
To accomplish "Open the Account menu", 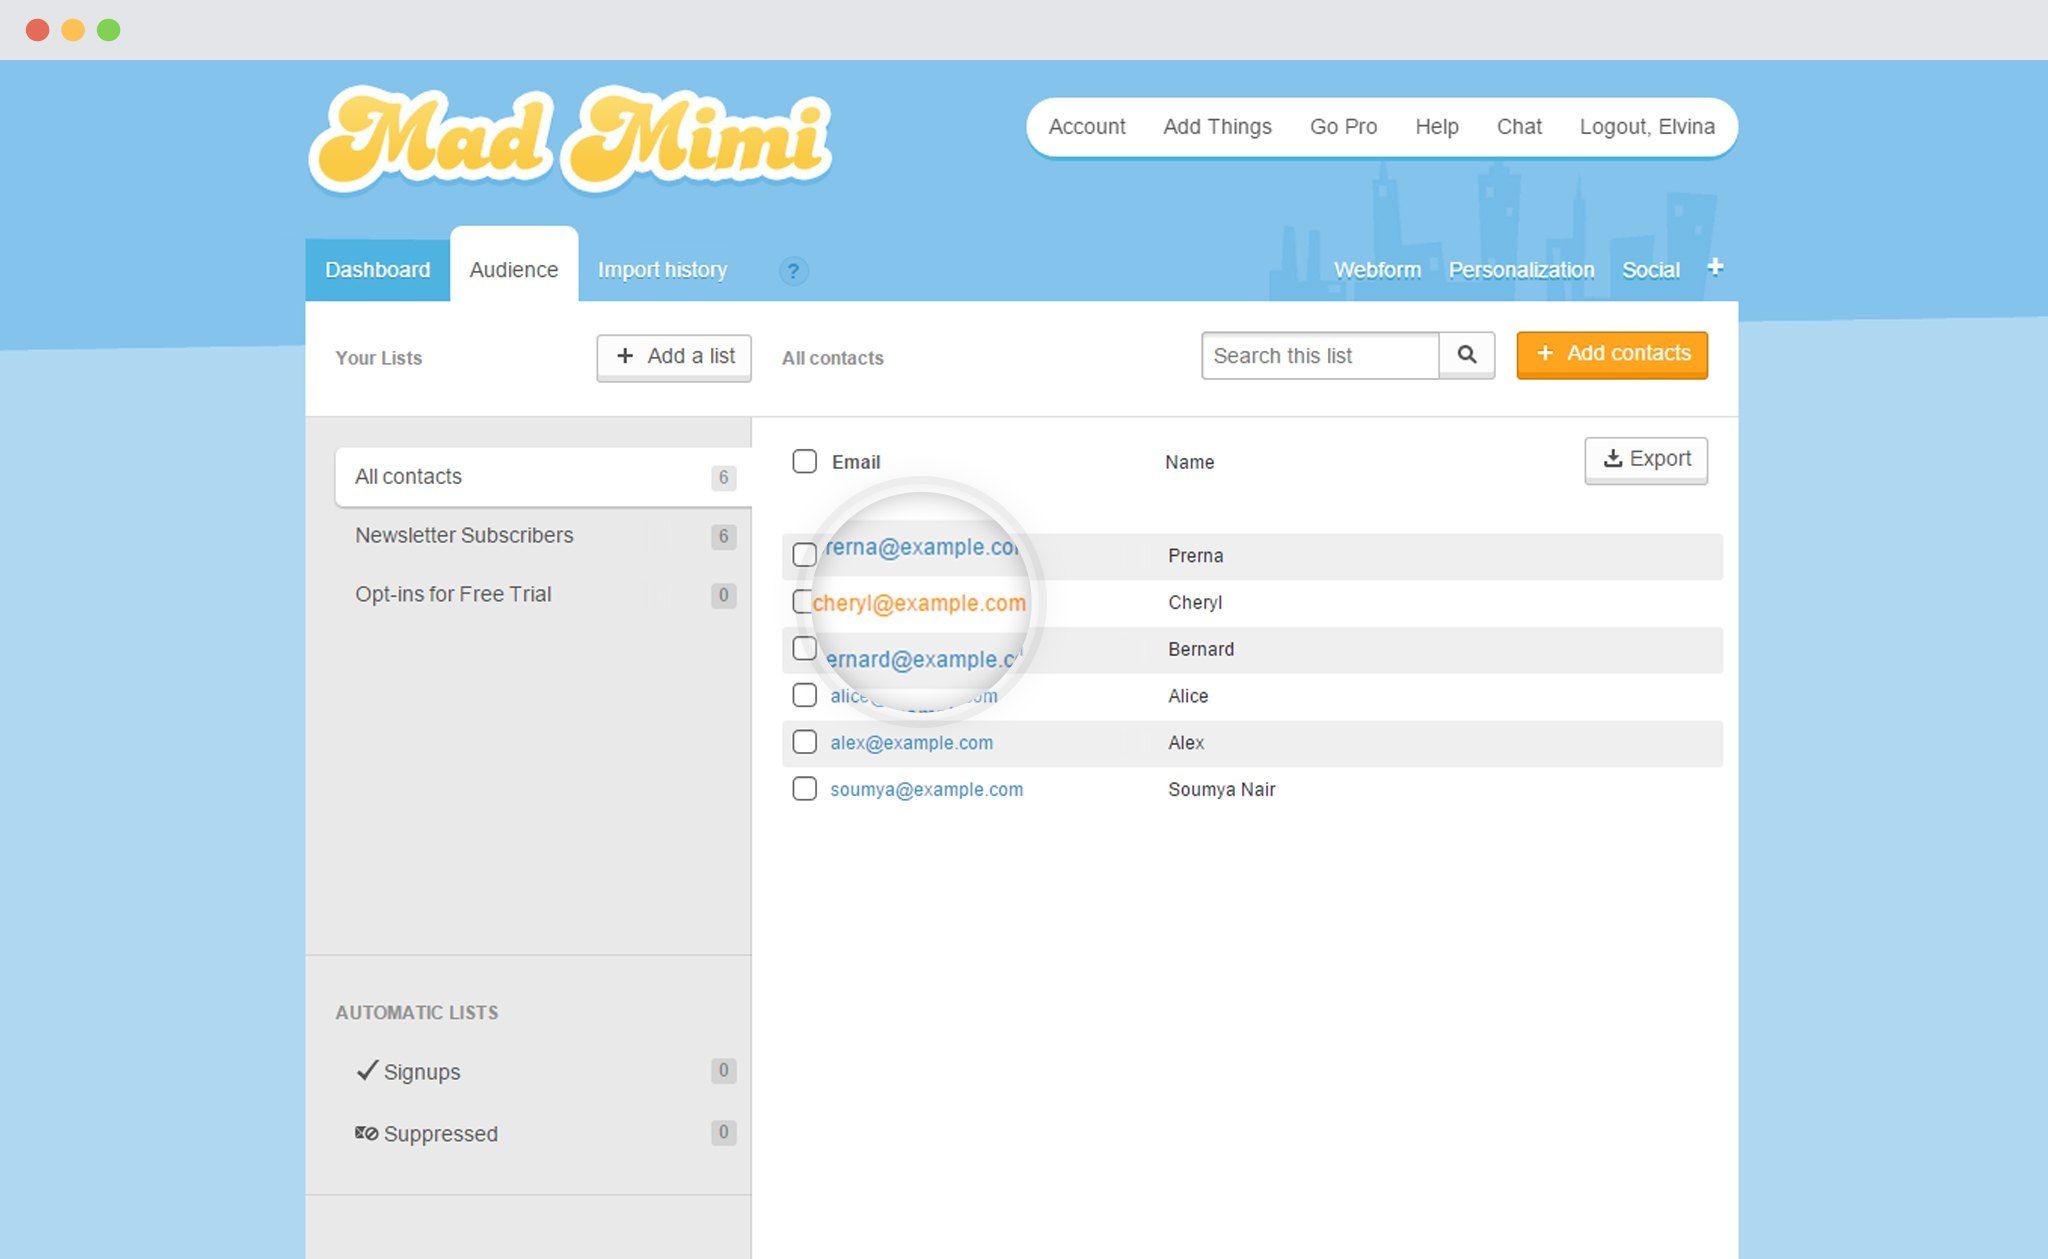I will point(1087,127).
